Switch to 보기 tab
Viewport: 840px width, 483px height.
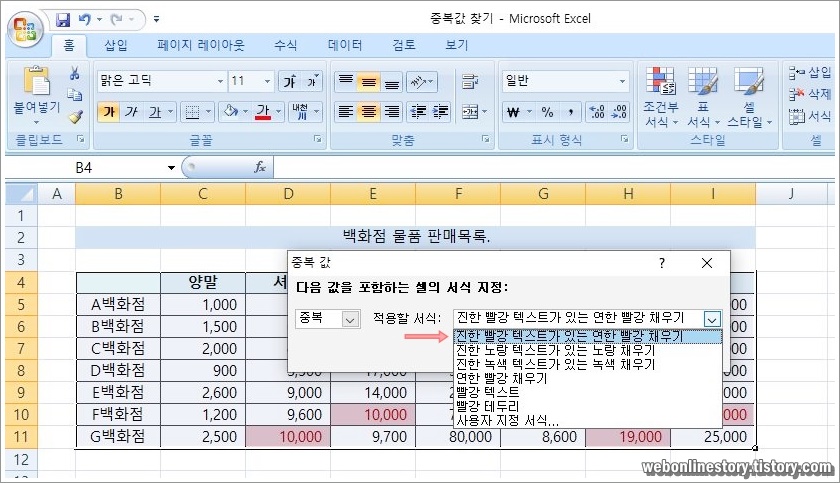456,46
